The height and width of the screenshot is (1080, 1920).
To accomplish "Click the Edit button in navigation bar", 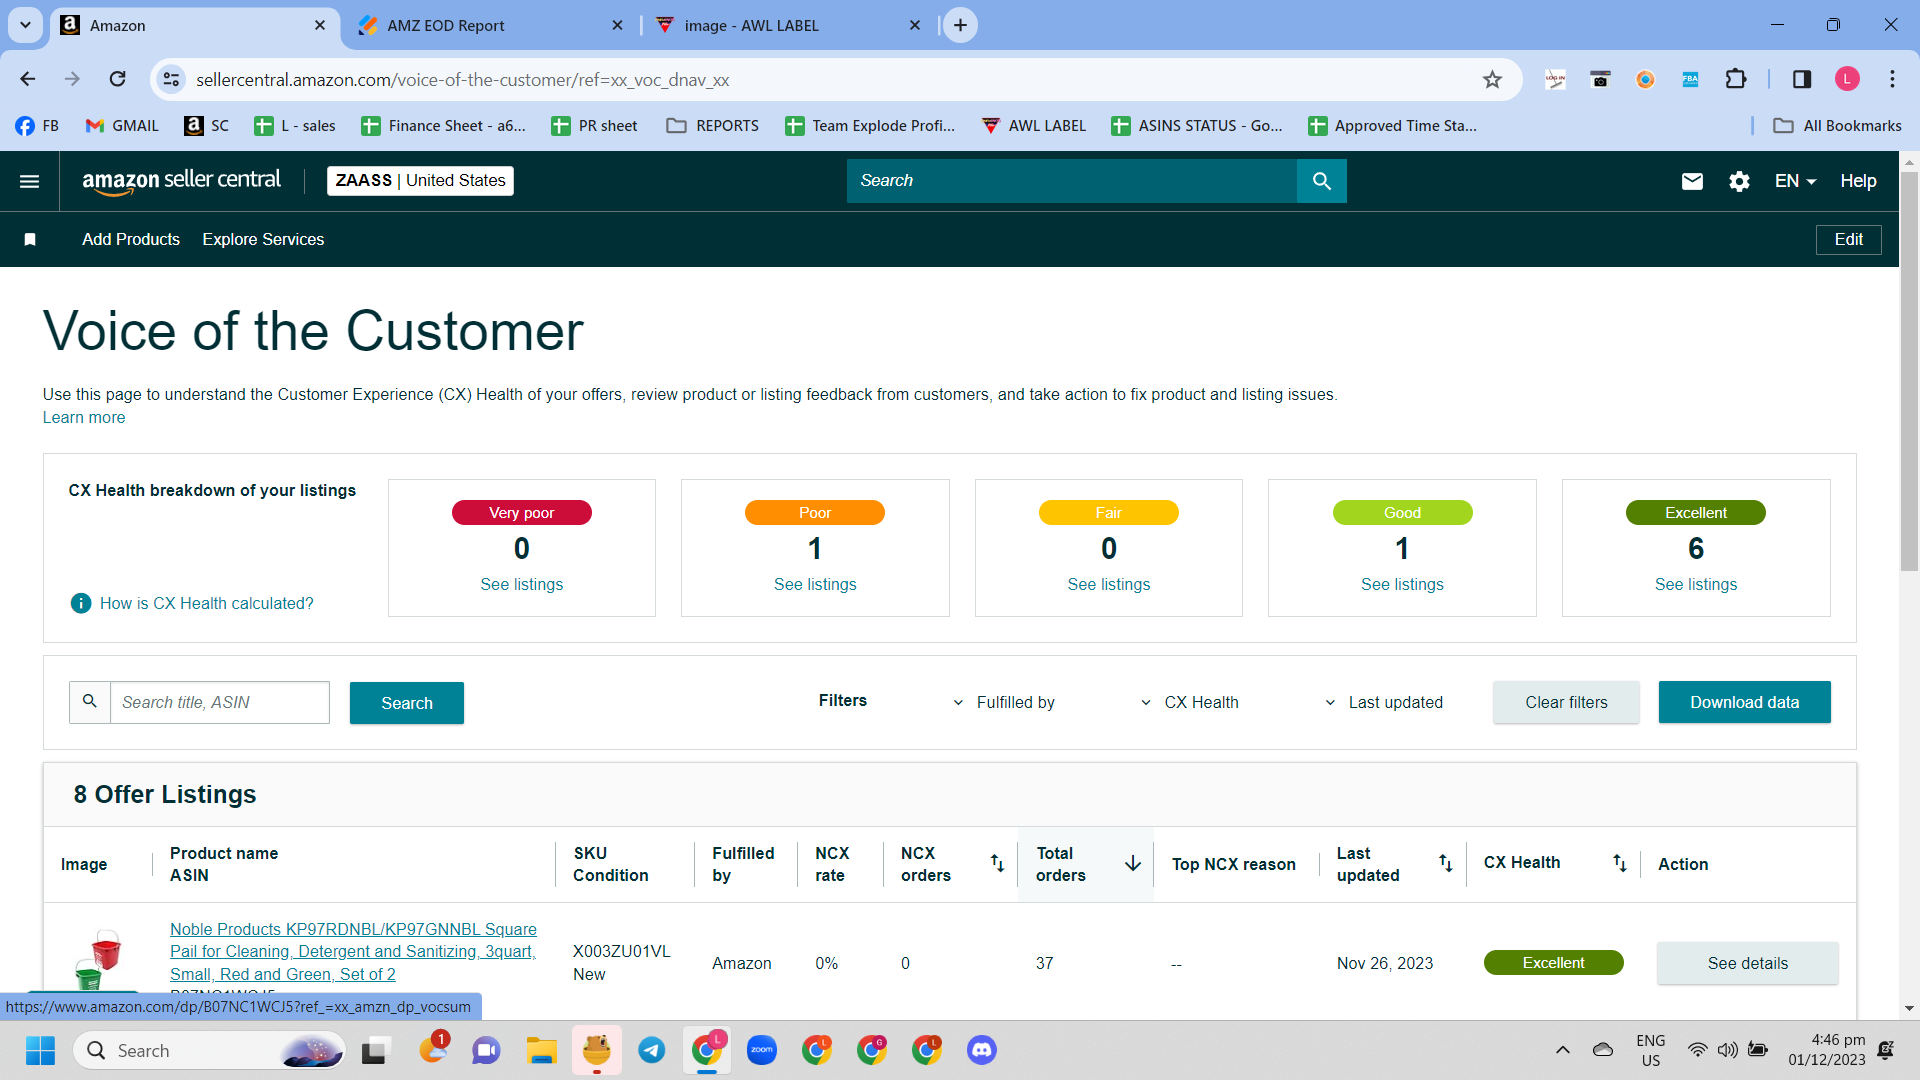I will tap(1848, 239).
